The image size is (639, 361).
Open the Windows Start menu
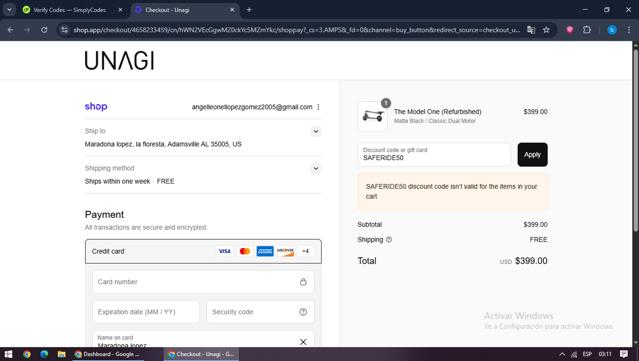point(8,354)
